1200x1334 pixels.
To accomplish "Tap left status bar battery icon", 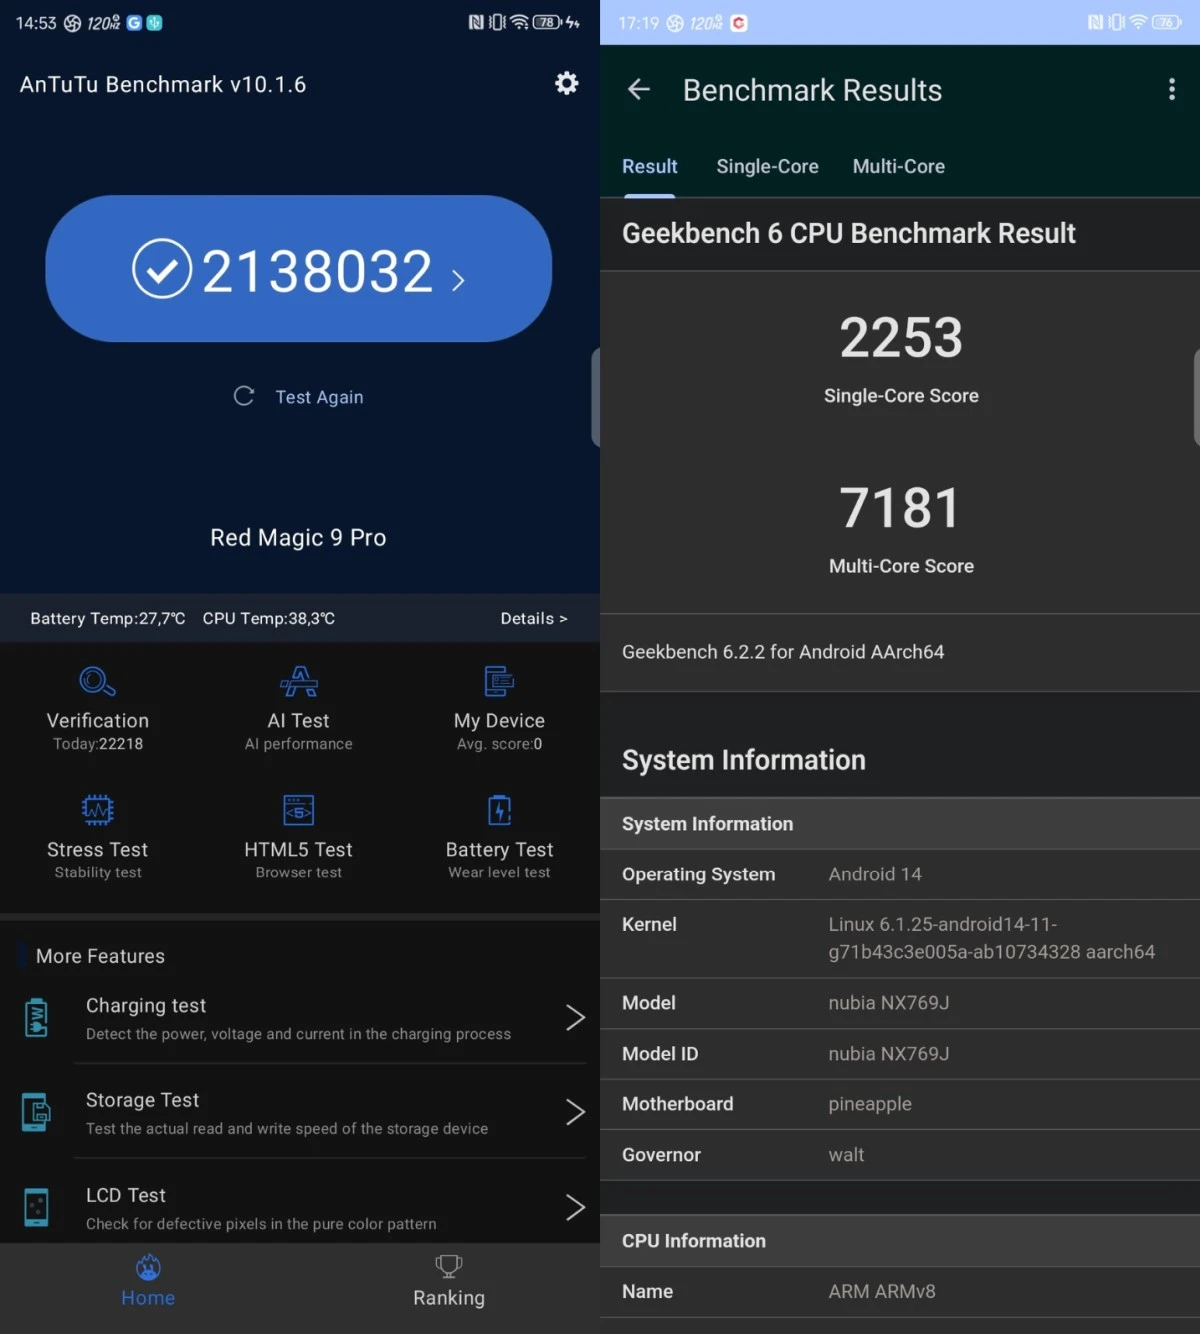I will pyautogui.click(x=547, y=22).
